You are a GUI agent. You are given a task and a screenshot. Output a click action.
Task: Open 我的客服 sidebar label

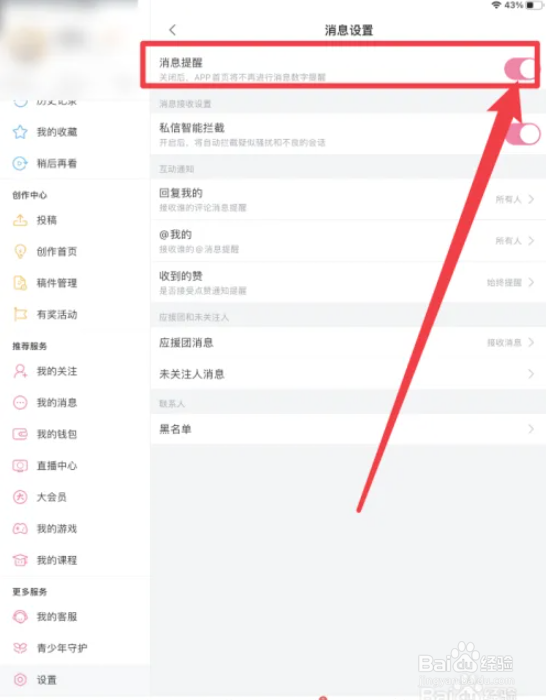57,617
